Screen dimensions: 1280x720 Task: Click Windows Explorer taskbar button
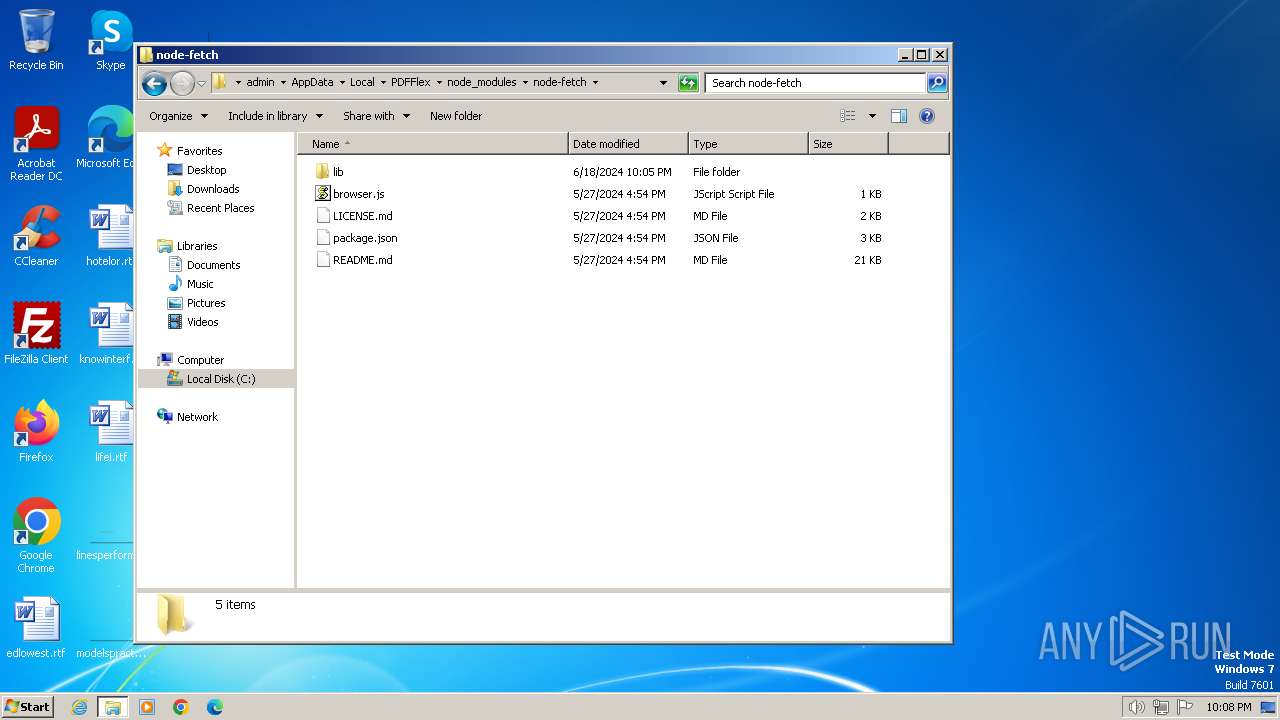pyautogui.click(x=112, y=707)
